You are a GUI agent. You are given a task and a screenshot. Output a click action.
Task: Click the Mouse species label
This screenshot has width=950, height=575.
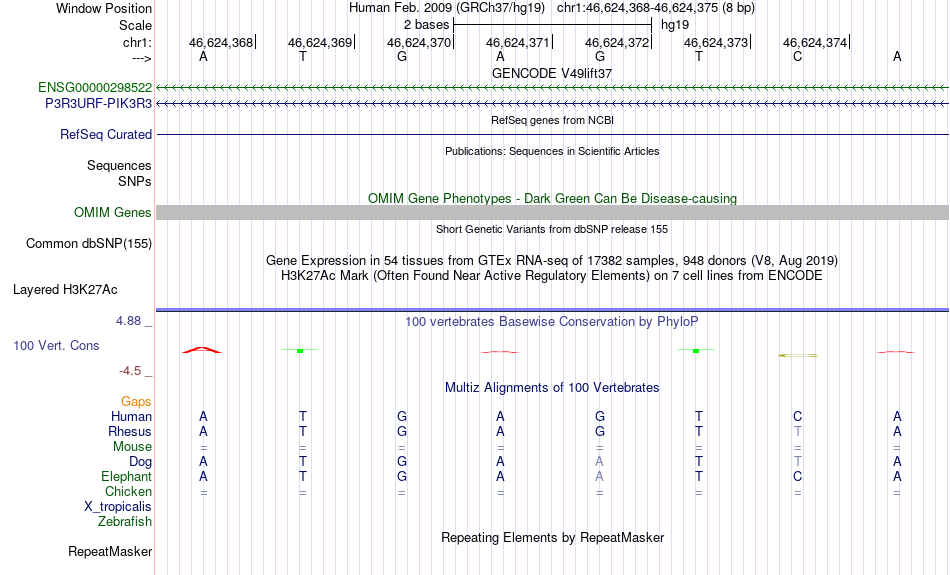click(132, 447)
